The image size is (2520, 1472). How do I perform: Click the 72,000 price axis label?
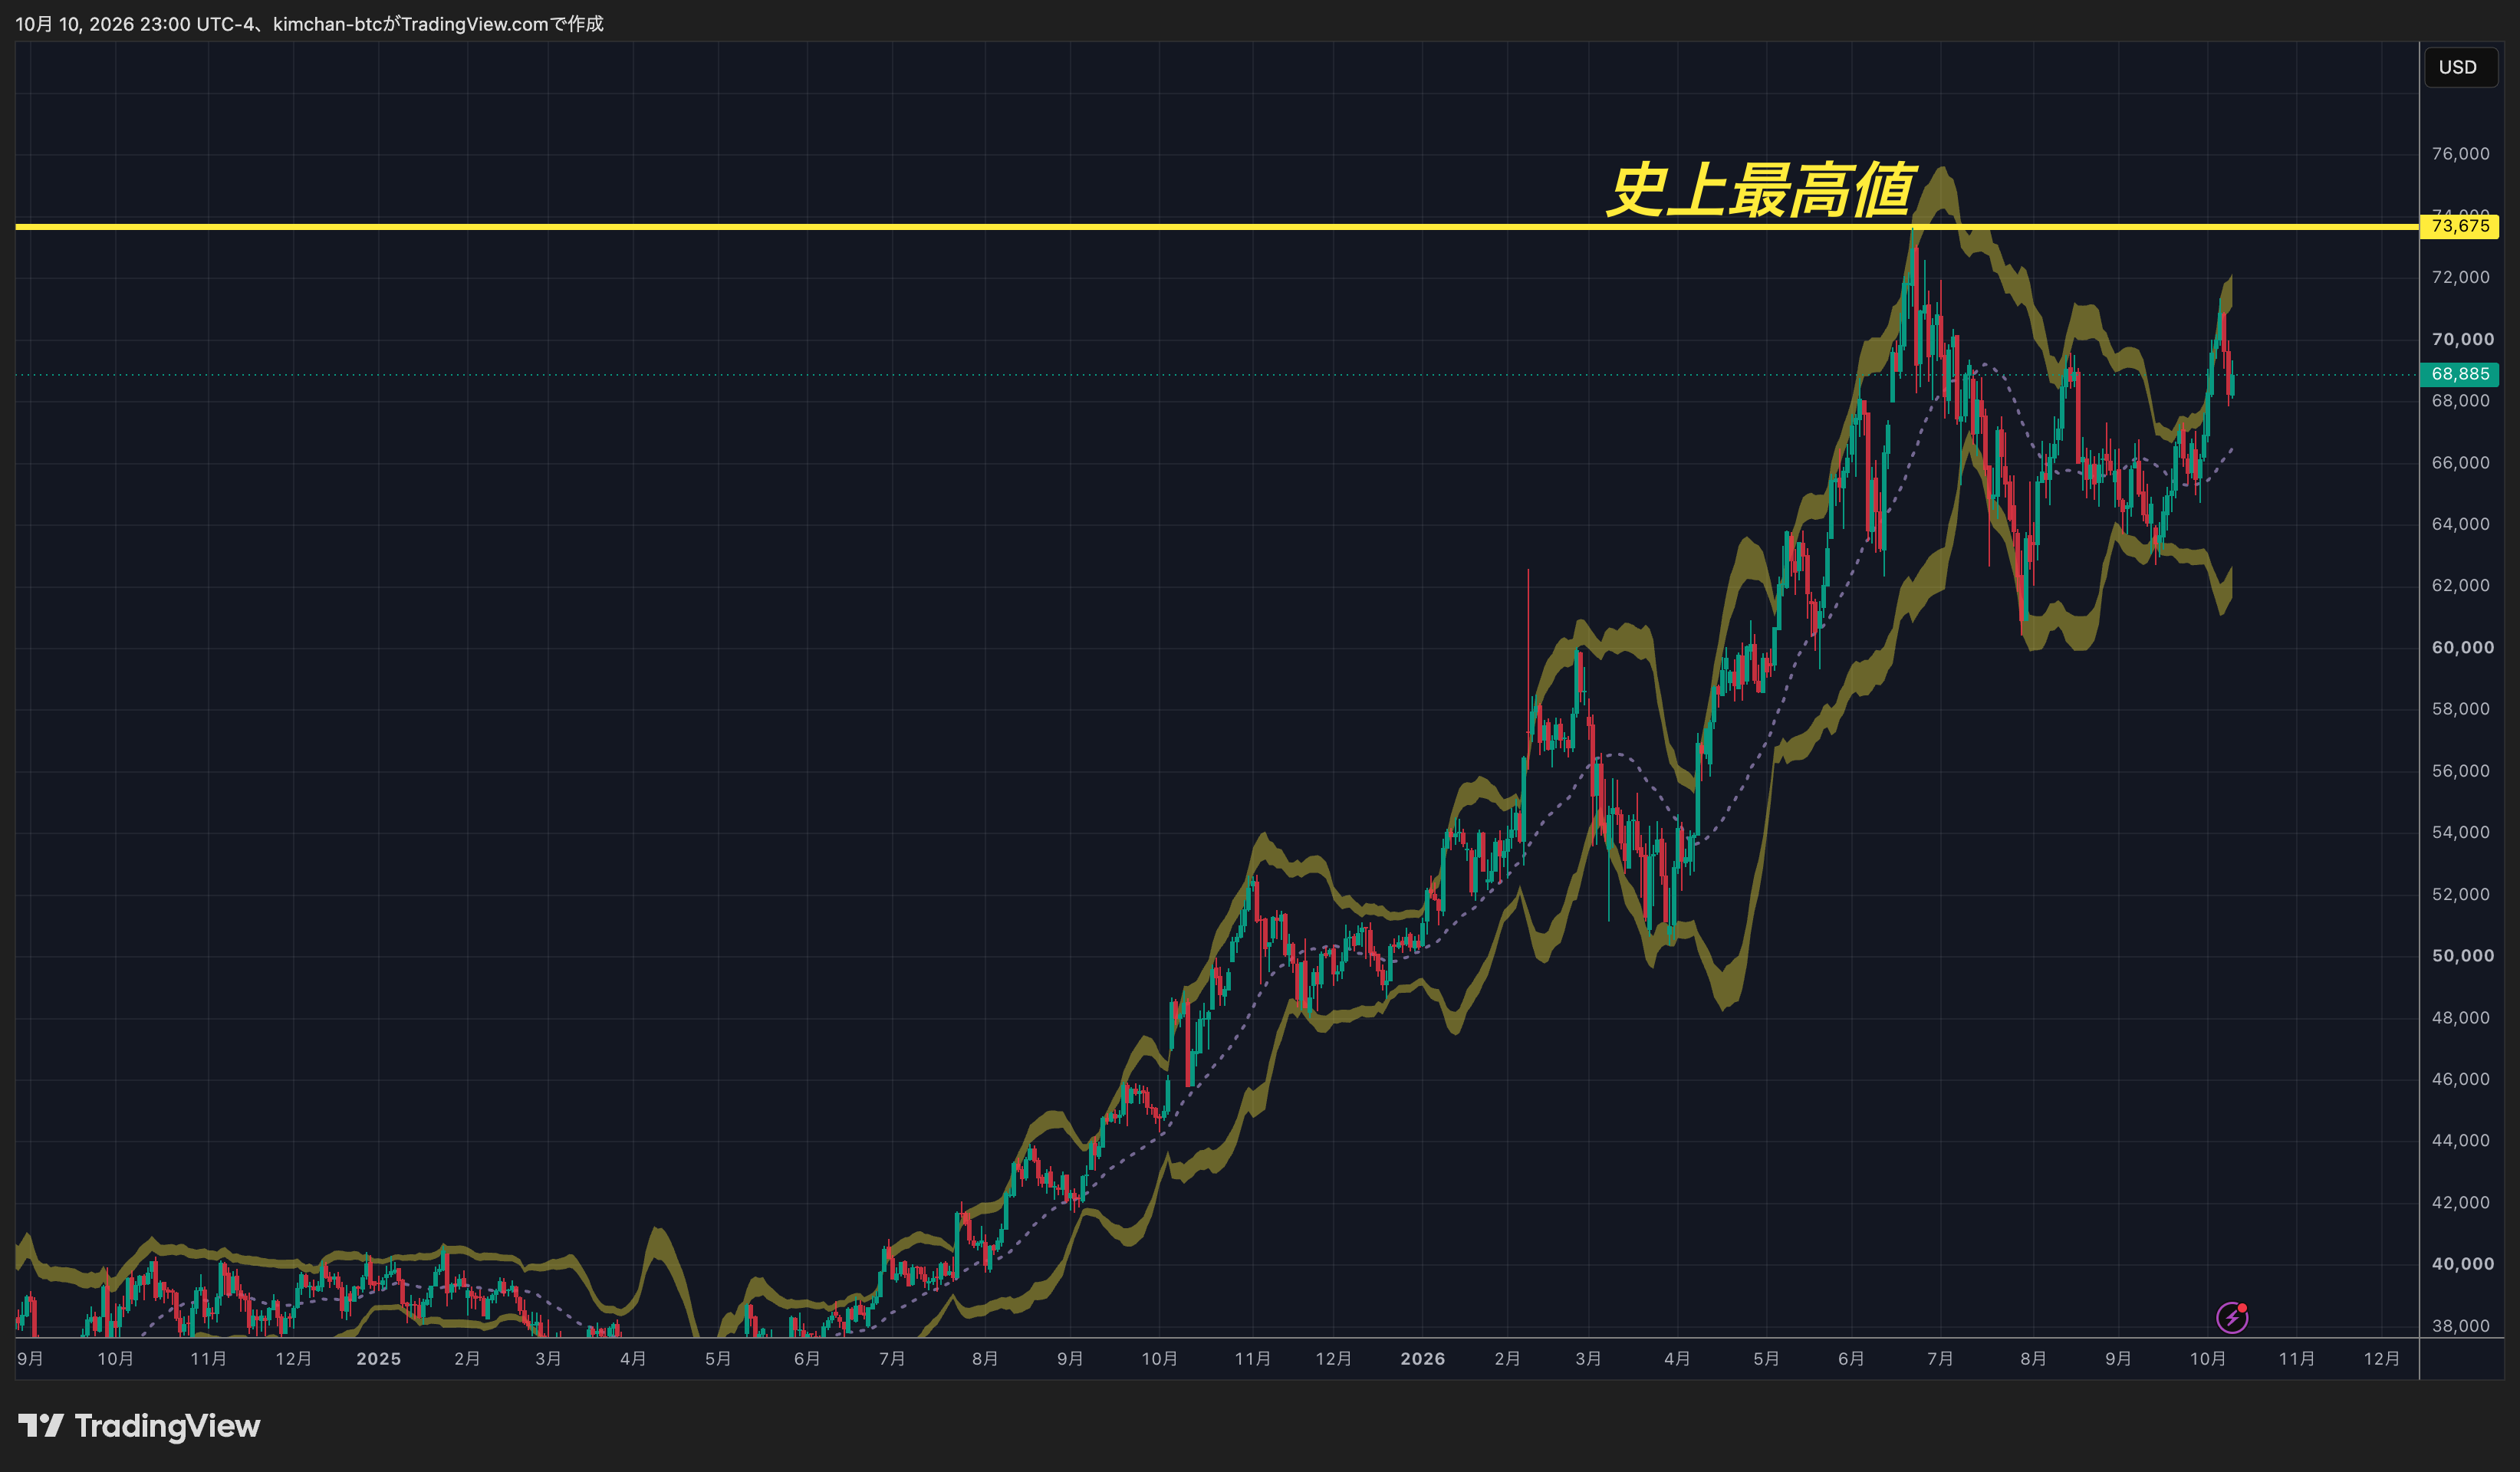point(2460,277)
